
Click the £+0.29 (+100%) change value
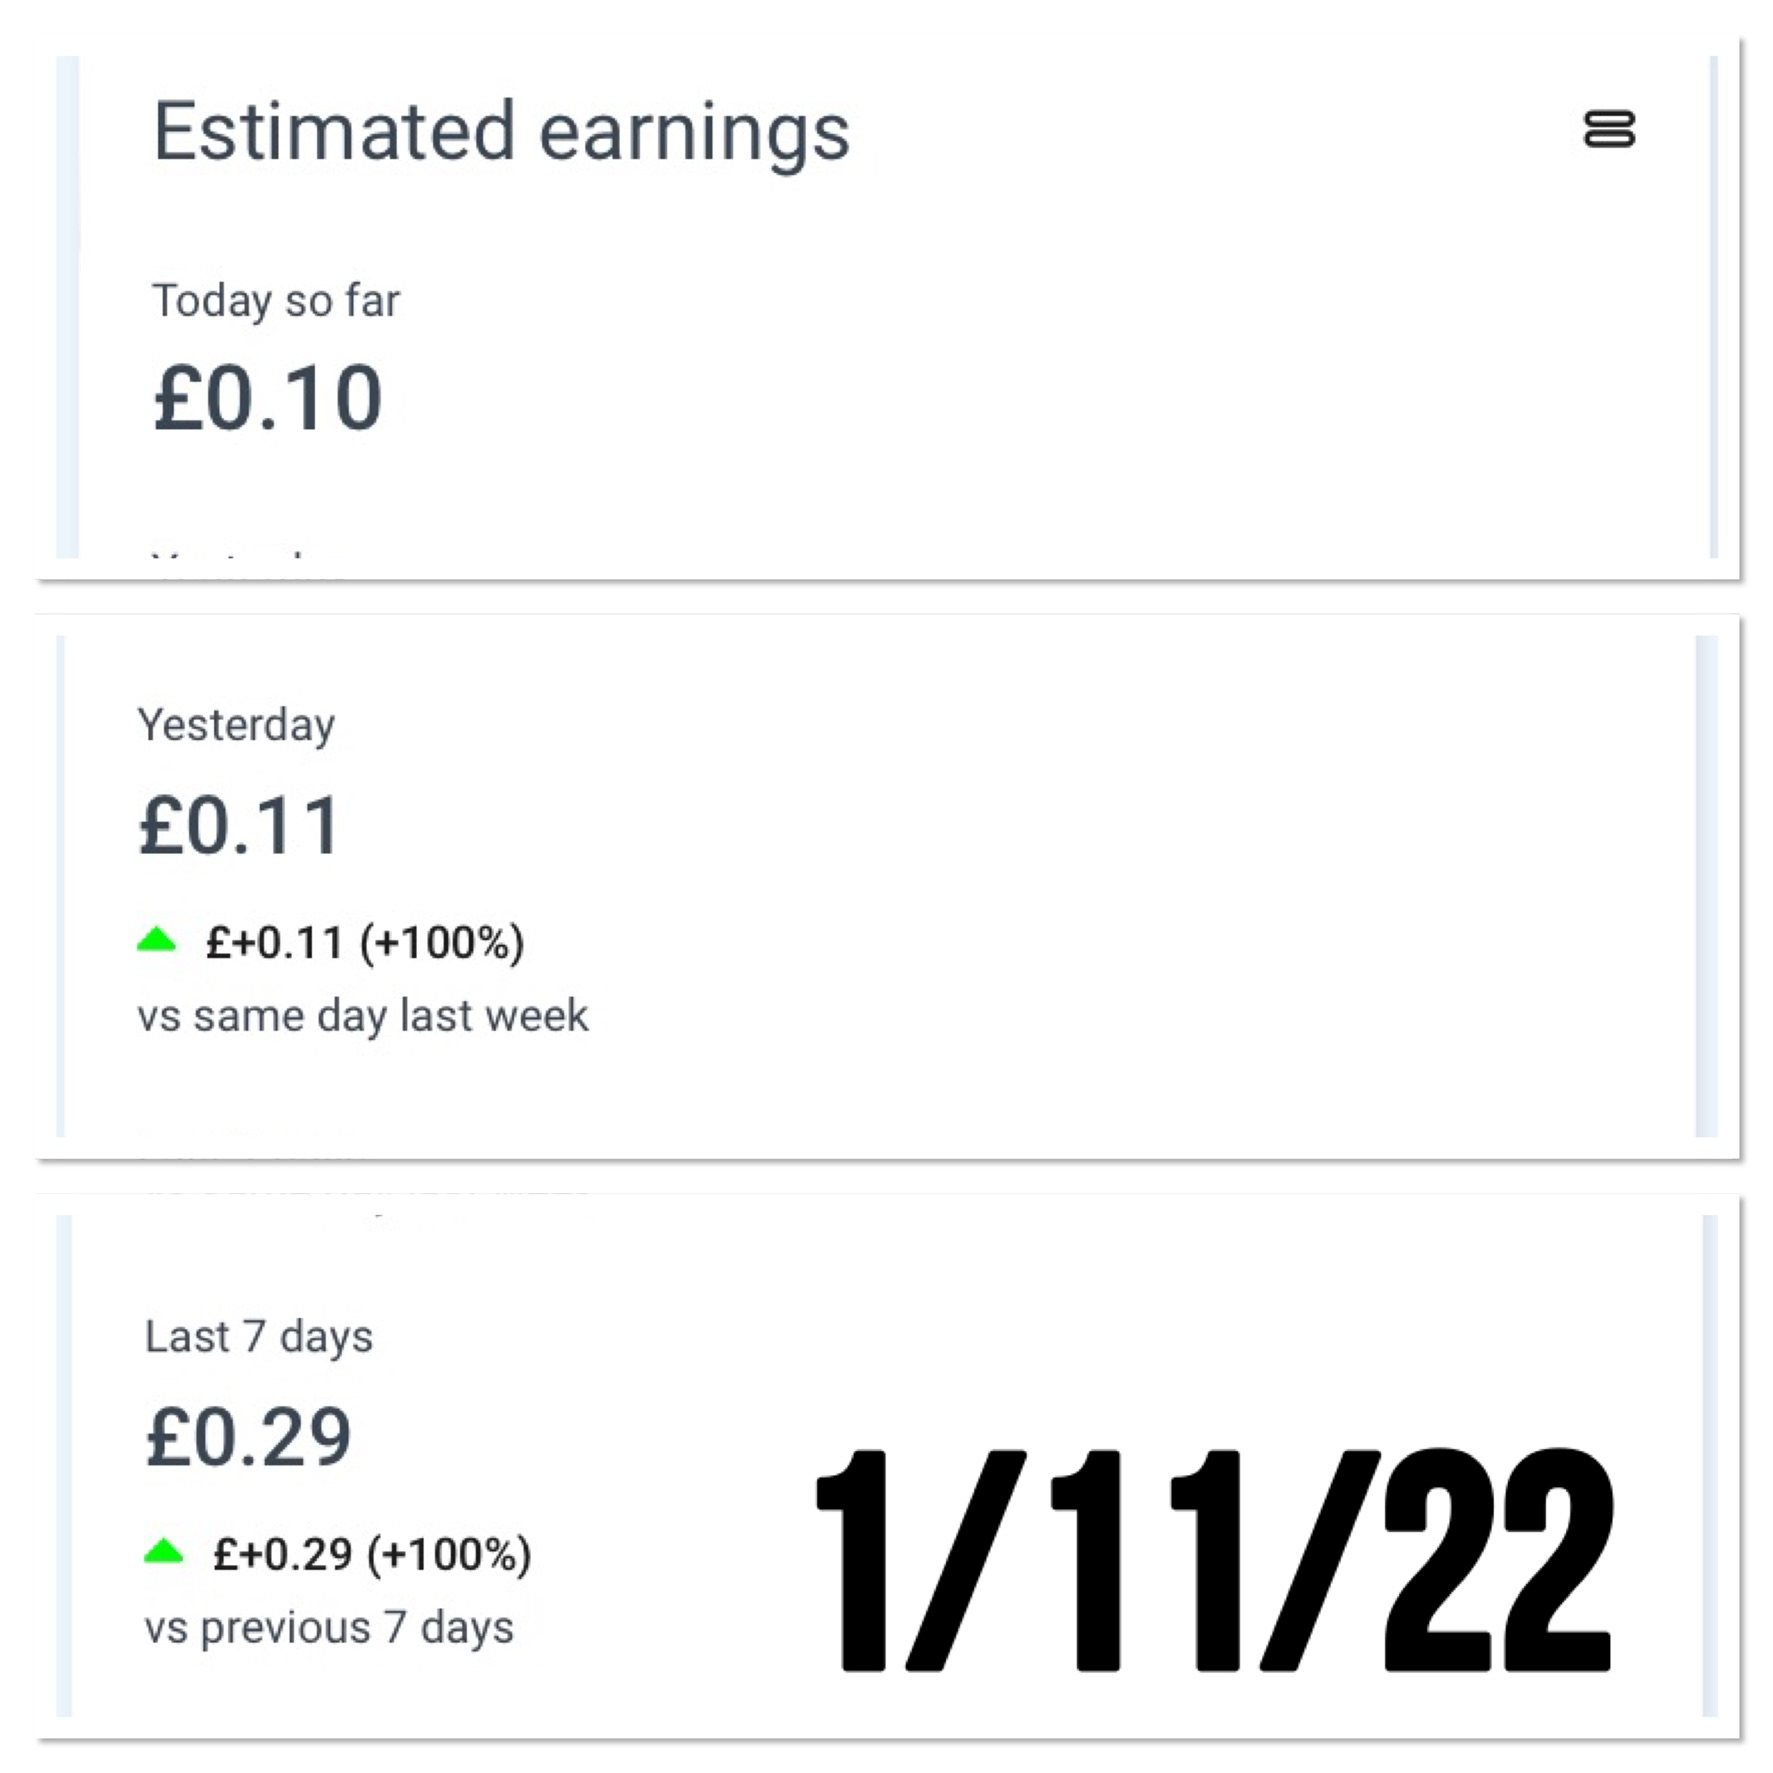pos(371,1555)
